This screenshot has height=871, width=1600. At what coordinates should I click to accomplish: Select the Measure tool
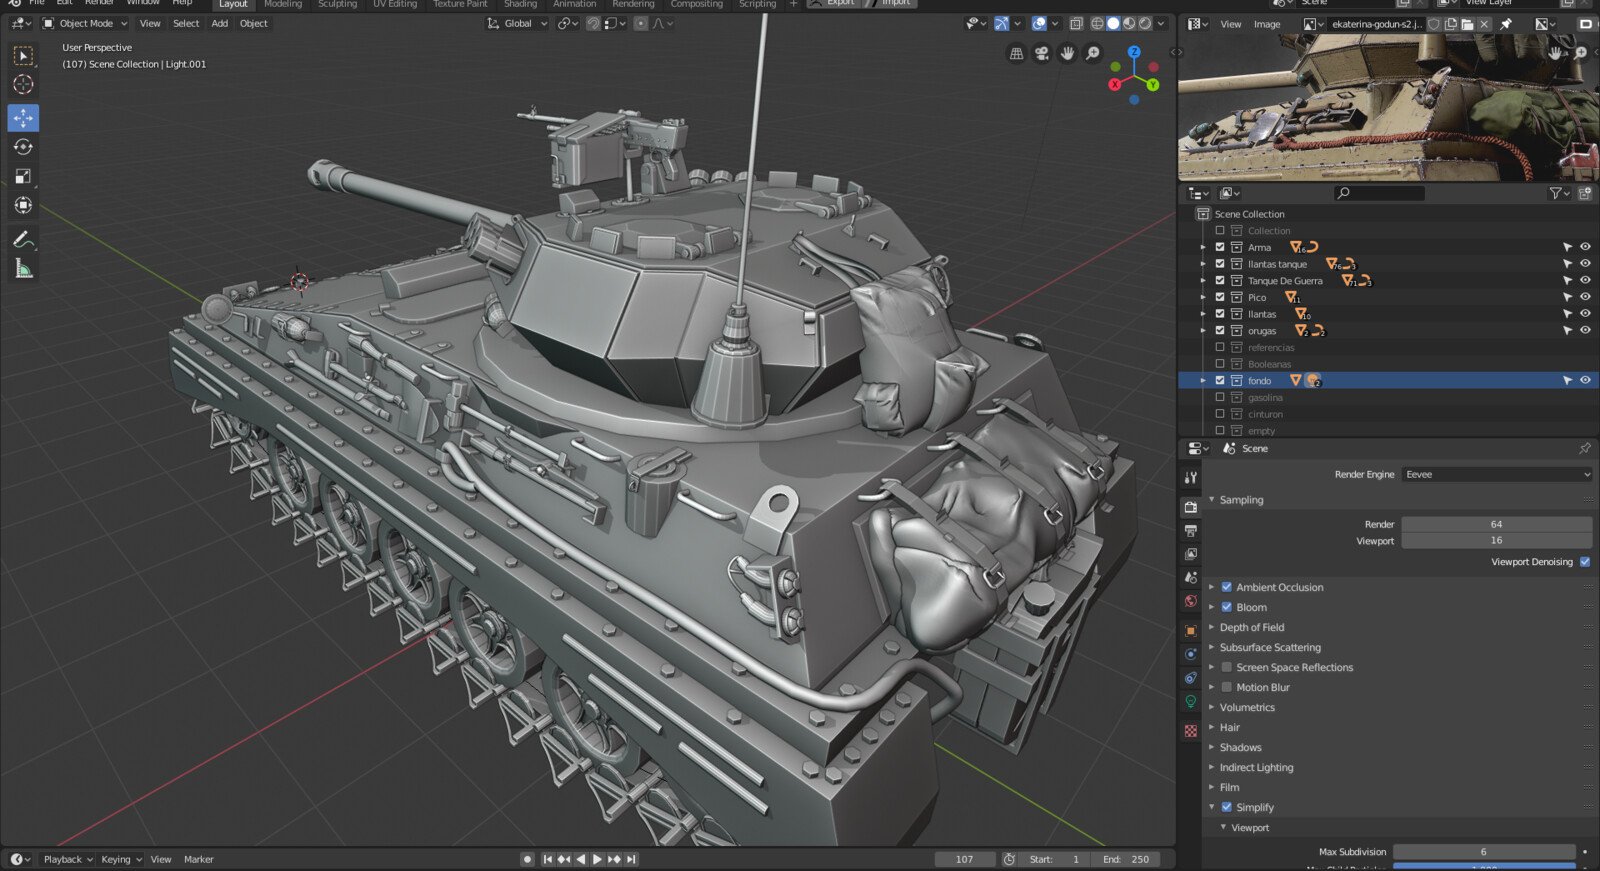tap(23, 268)
